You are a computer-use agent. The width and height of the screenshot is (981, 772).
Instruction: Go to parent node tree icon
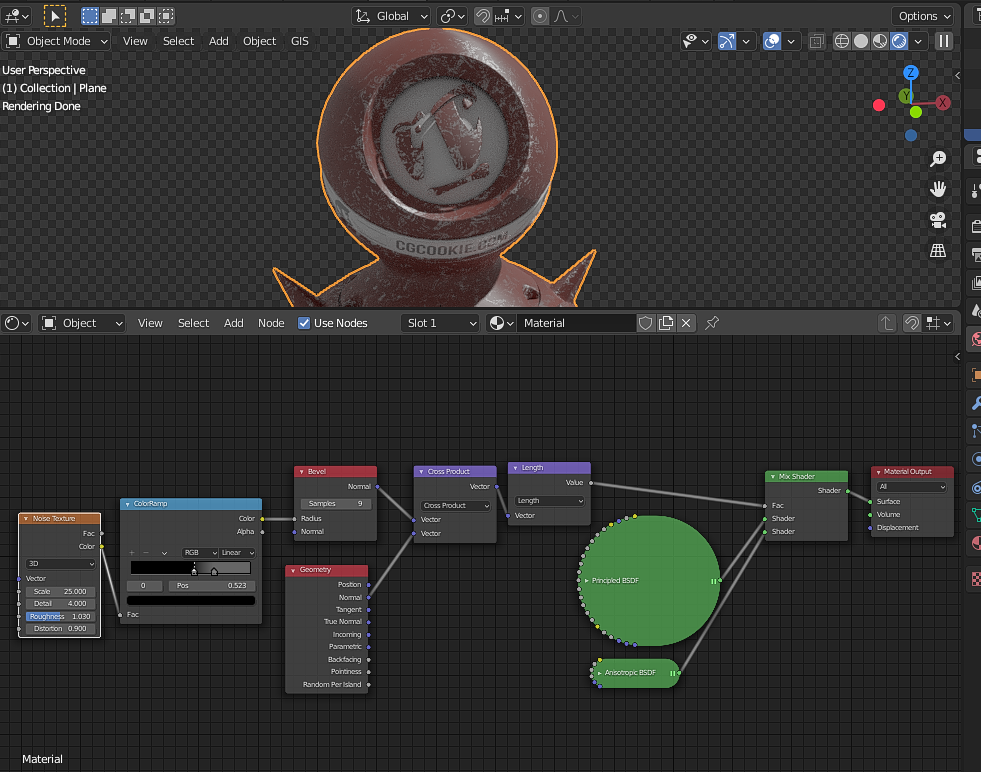[x=887, y=323]
